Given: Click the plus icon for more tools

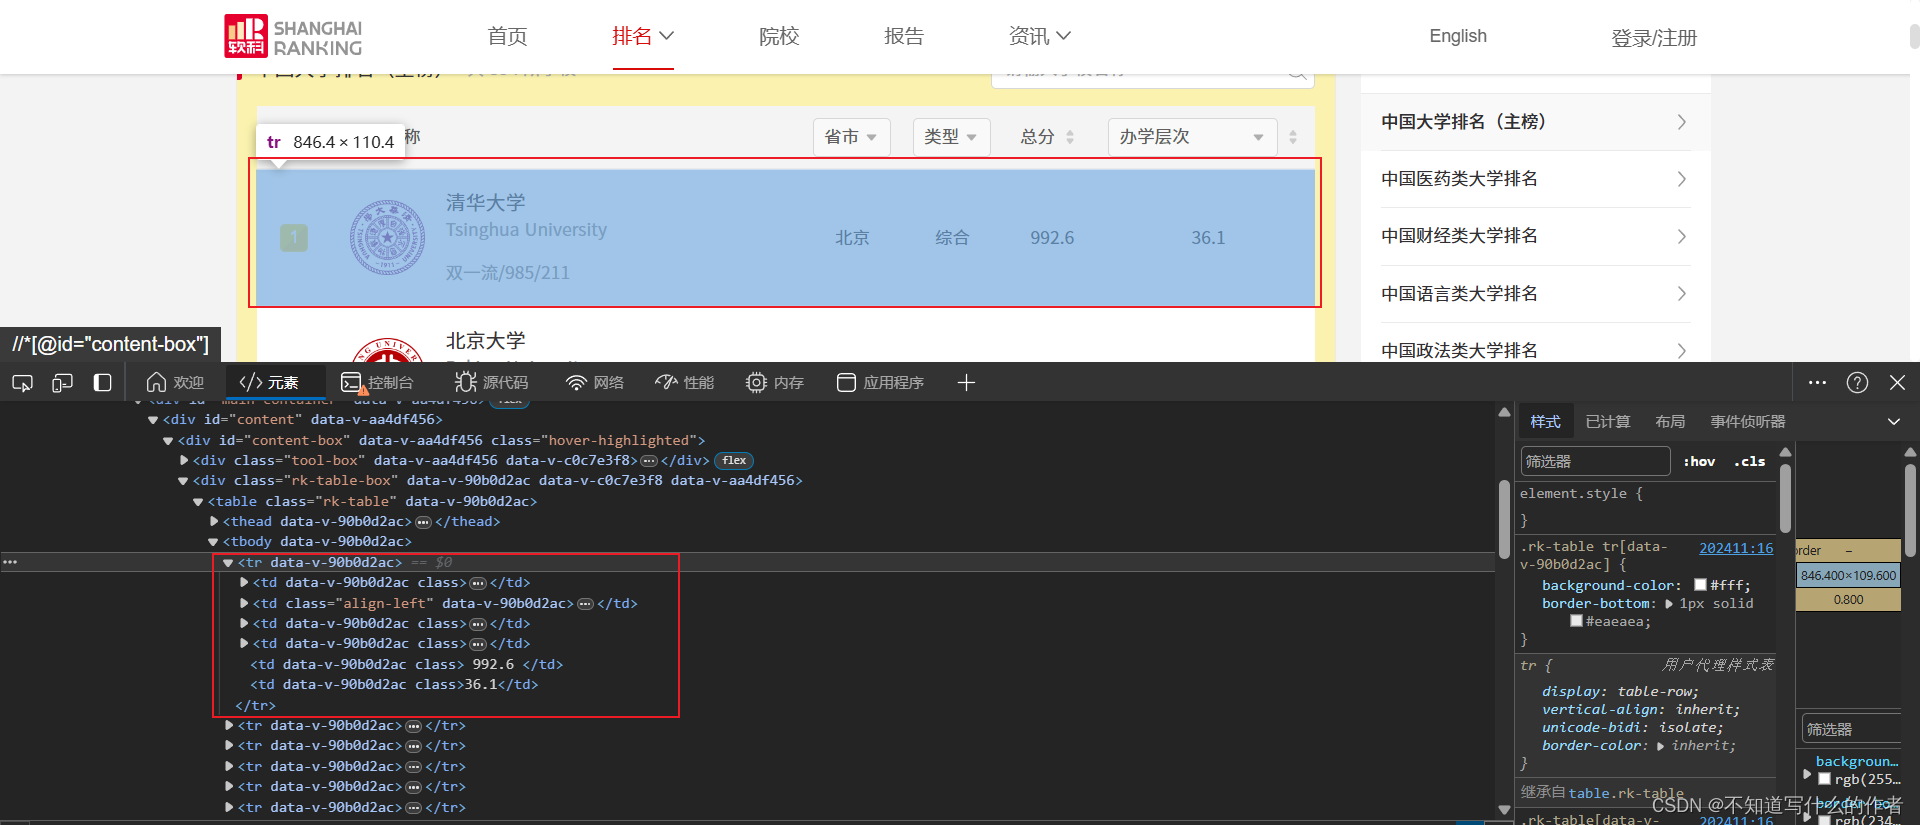Looking at the screenshot, I should 966,383.
